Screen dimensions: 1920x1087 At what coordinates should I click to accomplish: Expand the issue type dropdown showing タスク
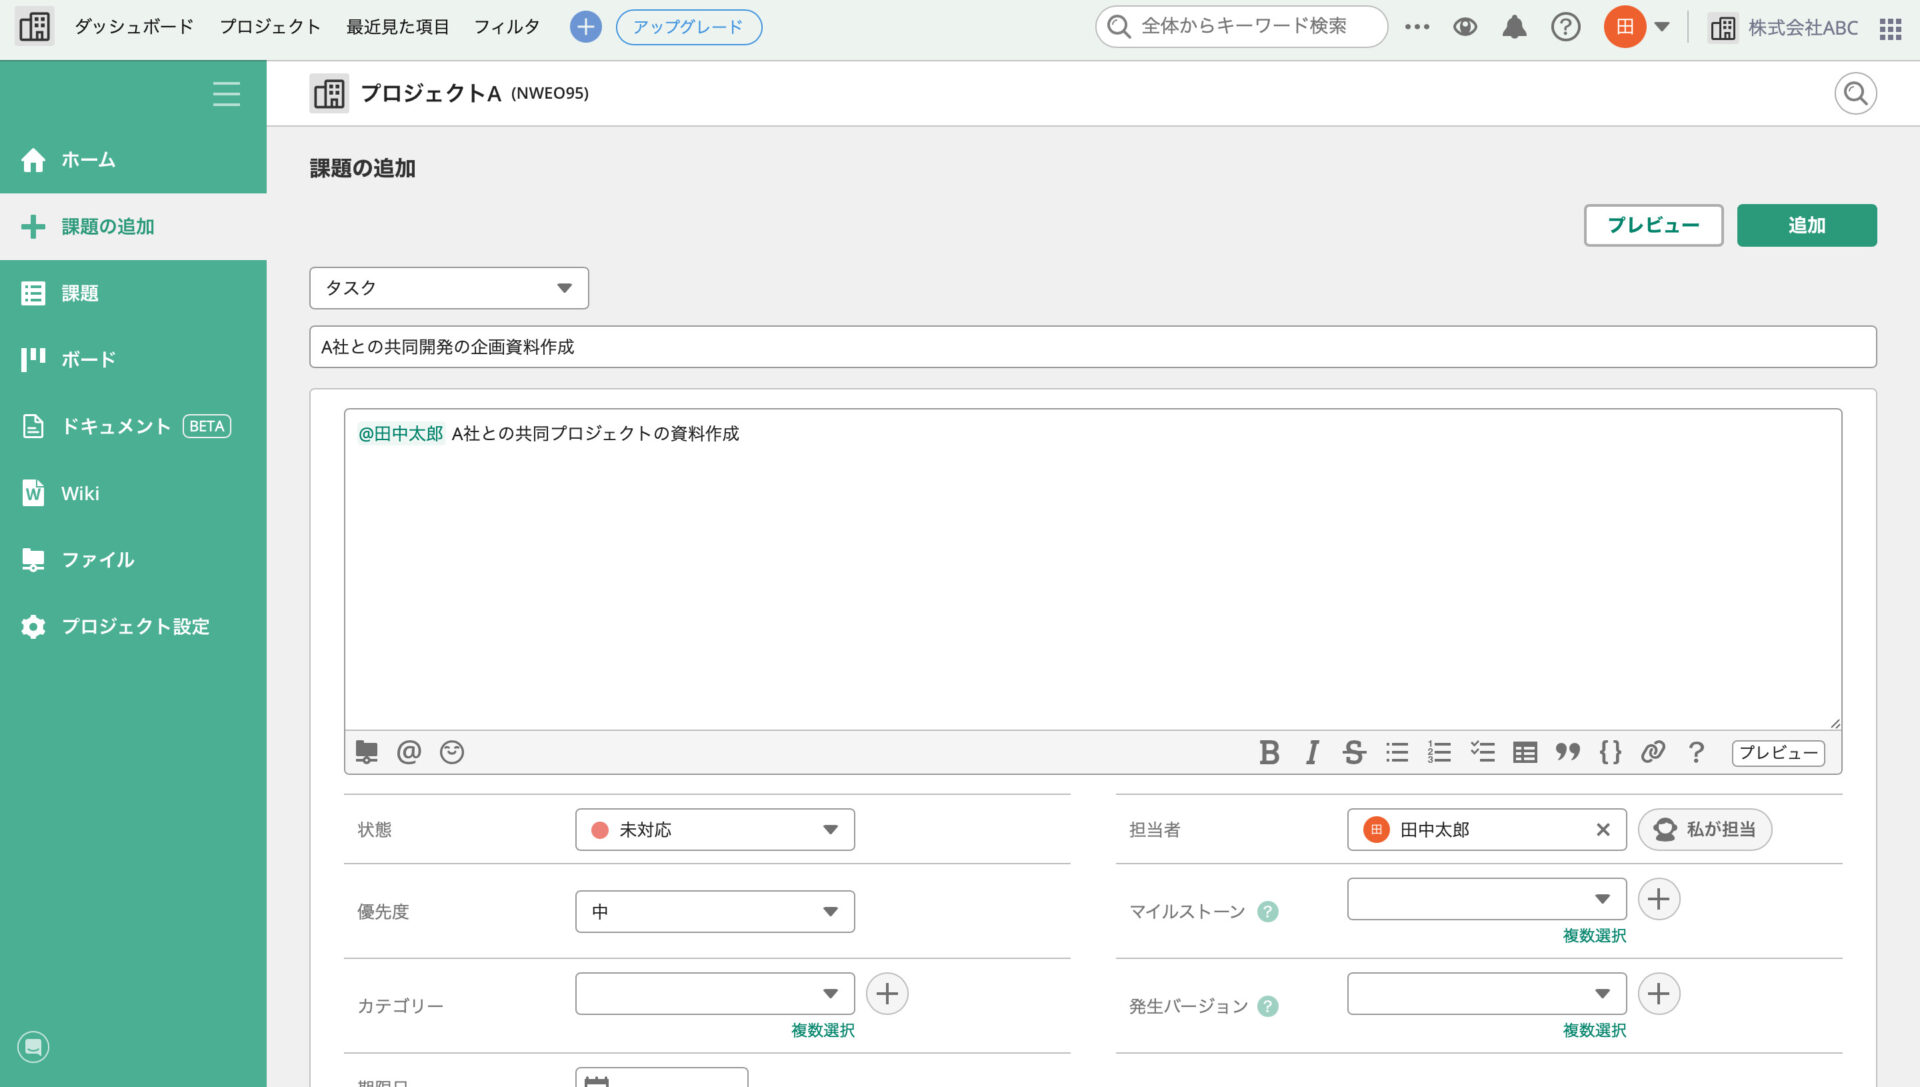point(448,287)
